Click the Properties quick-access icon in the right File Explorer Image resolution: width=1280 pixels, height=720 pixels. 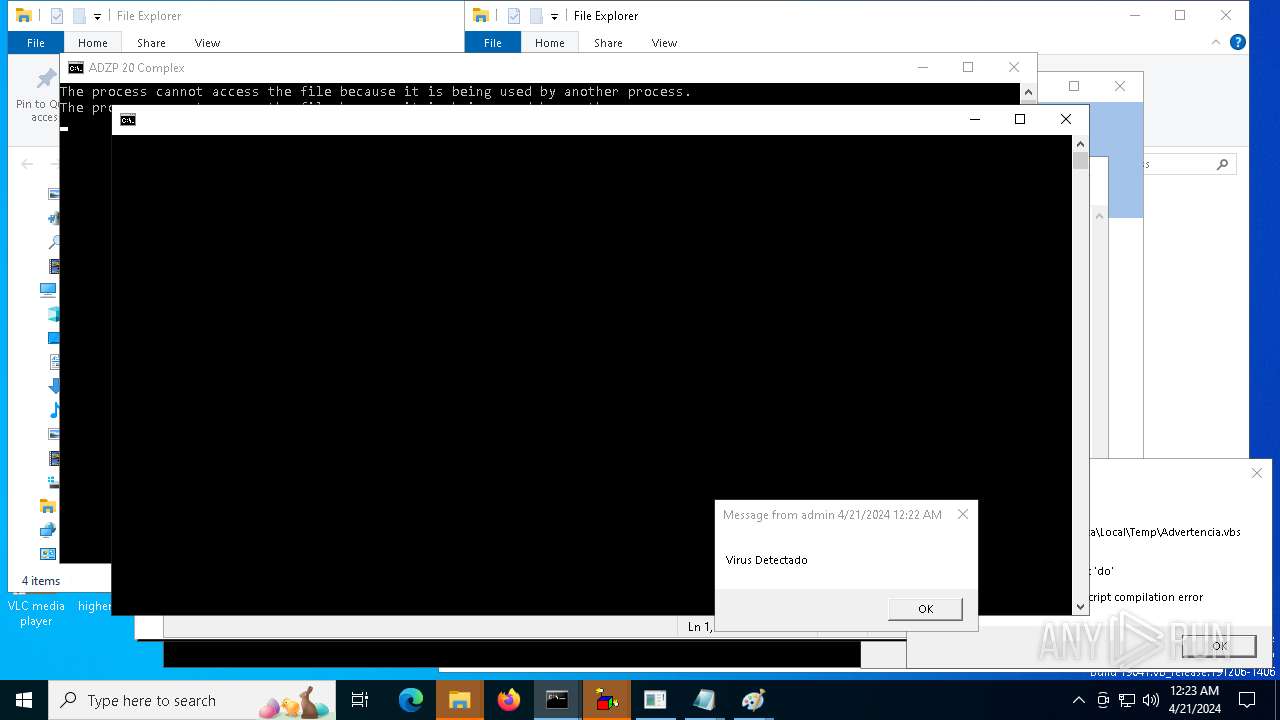point(514,16)
